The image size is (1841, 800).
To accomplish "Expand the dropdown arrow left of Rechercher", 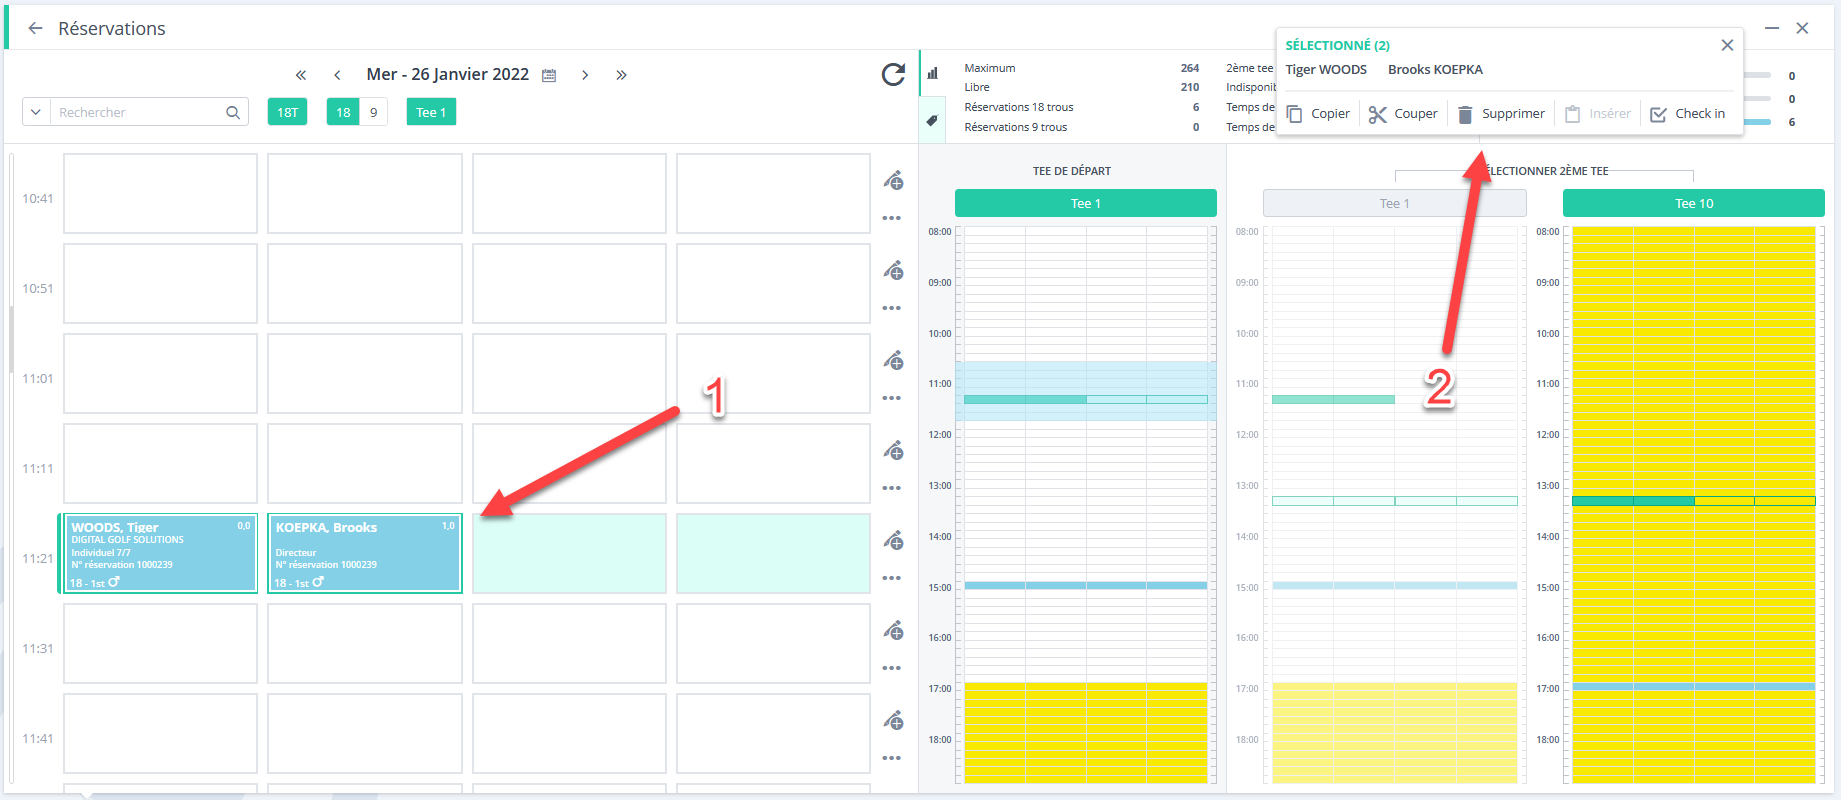I will (x=36, y=112).
